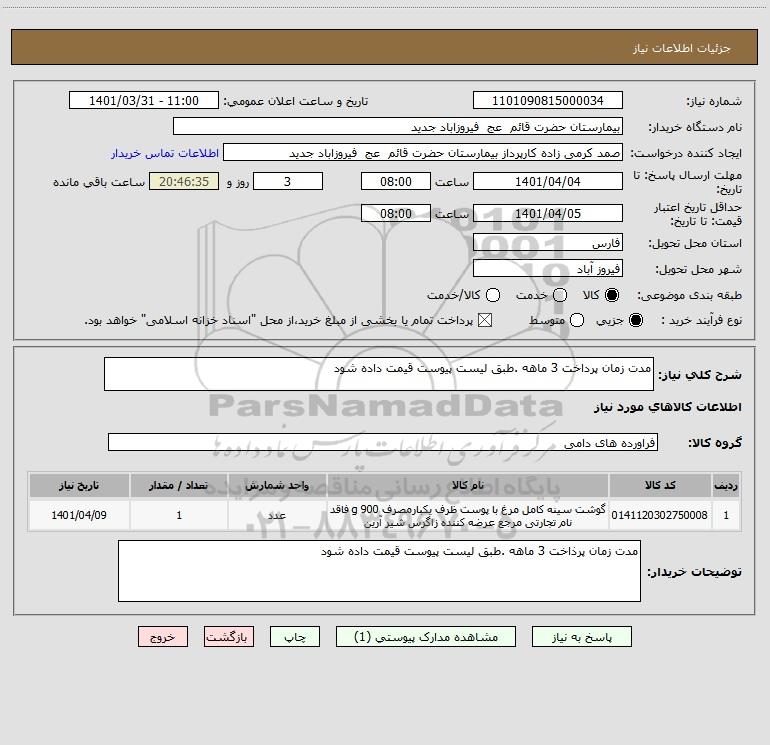Click the need date cell 1401/04/09
Image resolution: width=770 pixels, height=745 pixels.
coord(79,515)
